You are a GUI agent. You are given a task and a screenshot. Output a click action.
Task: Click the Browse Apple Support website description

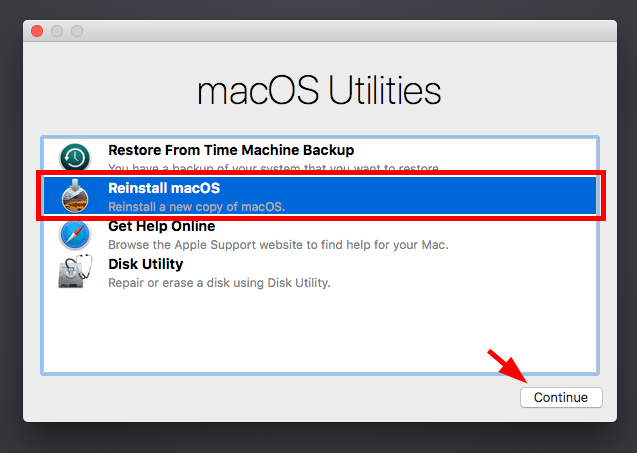[x=278, y=245]
